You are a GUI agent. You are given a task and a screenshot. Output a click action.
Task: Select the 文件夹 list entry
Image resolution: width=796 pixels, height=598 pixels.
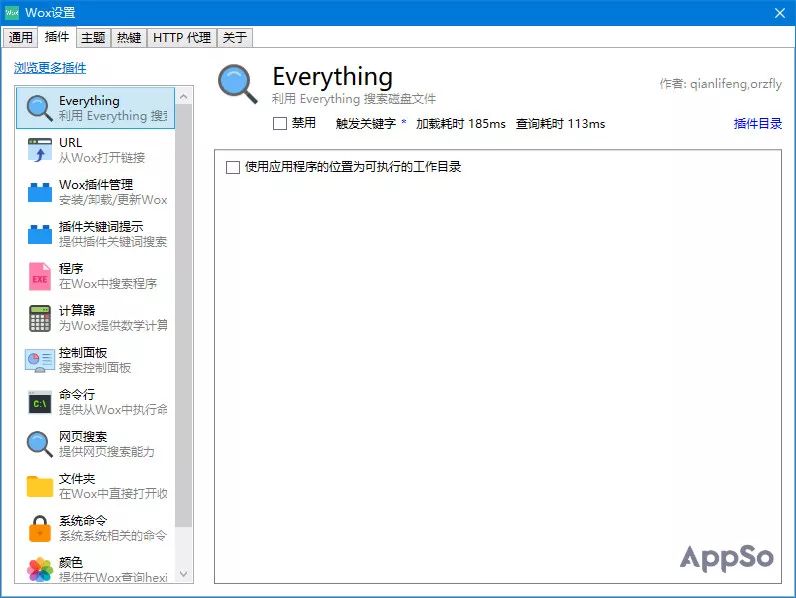[95, 486]
